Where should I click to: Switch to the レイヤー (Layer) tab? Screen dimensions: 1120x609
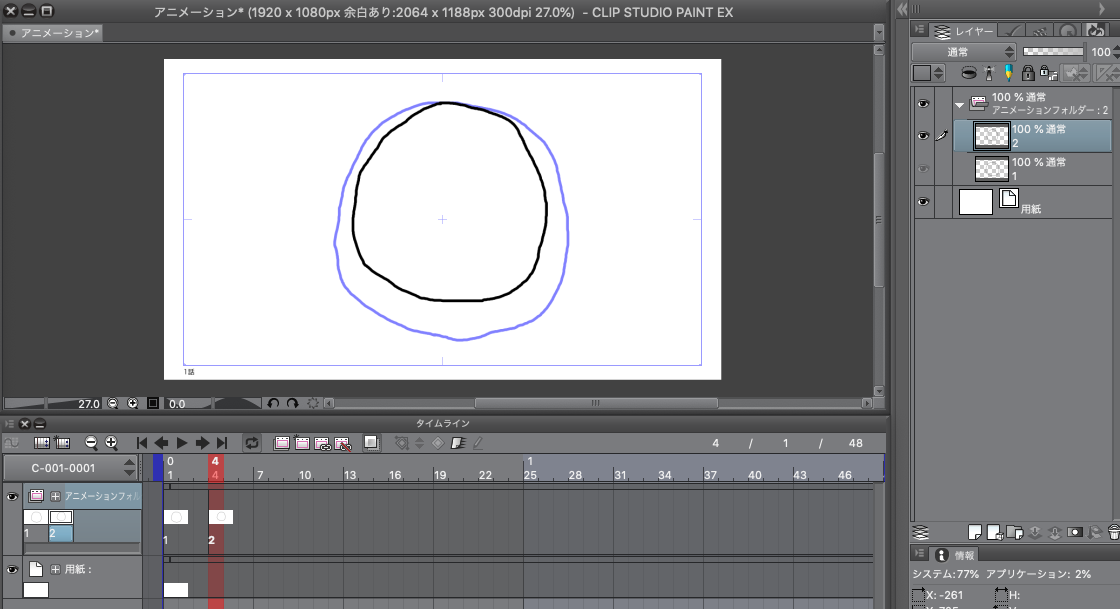coord(962,31)
